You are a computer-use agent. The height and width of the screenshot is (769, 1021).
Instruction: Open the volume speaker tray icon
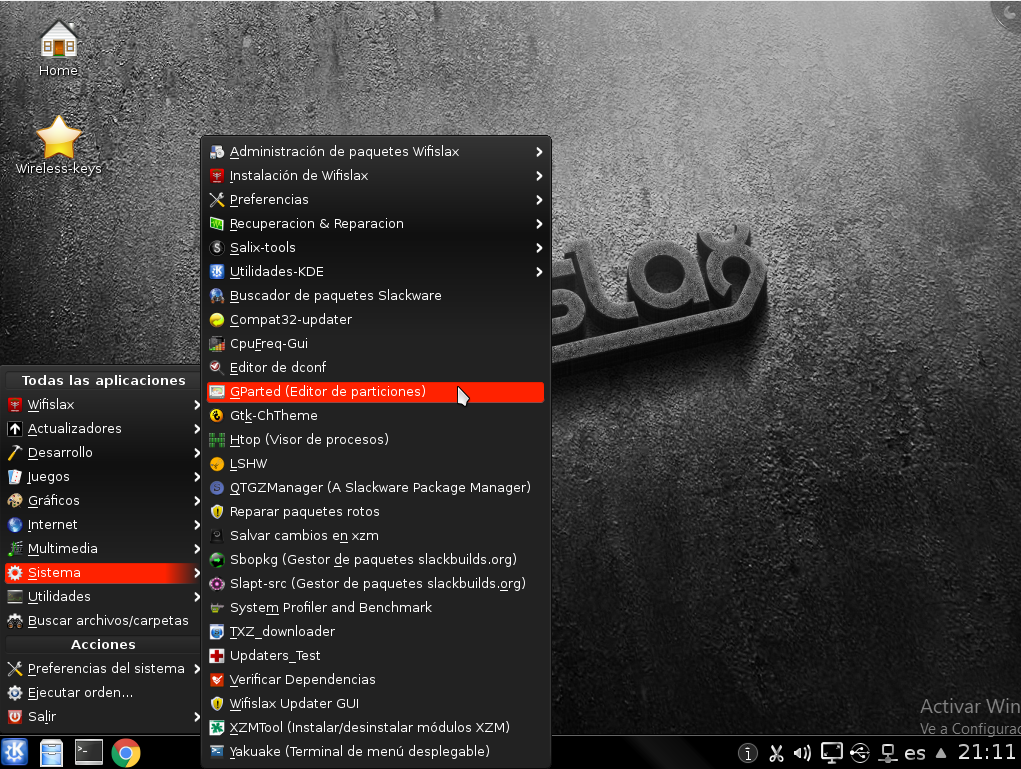click(802, 753)
